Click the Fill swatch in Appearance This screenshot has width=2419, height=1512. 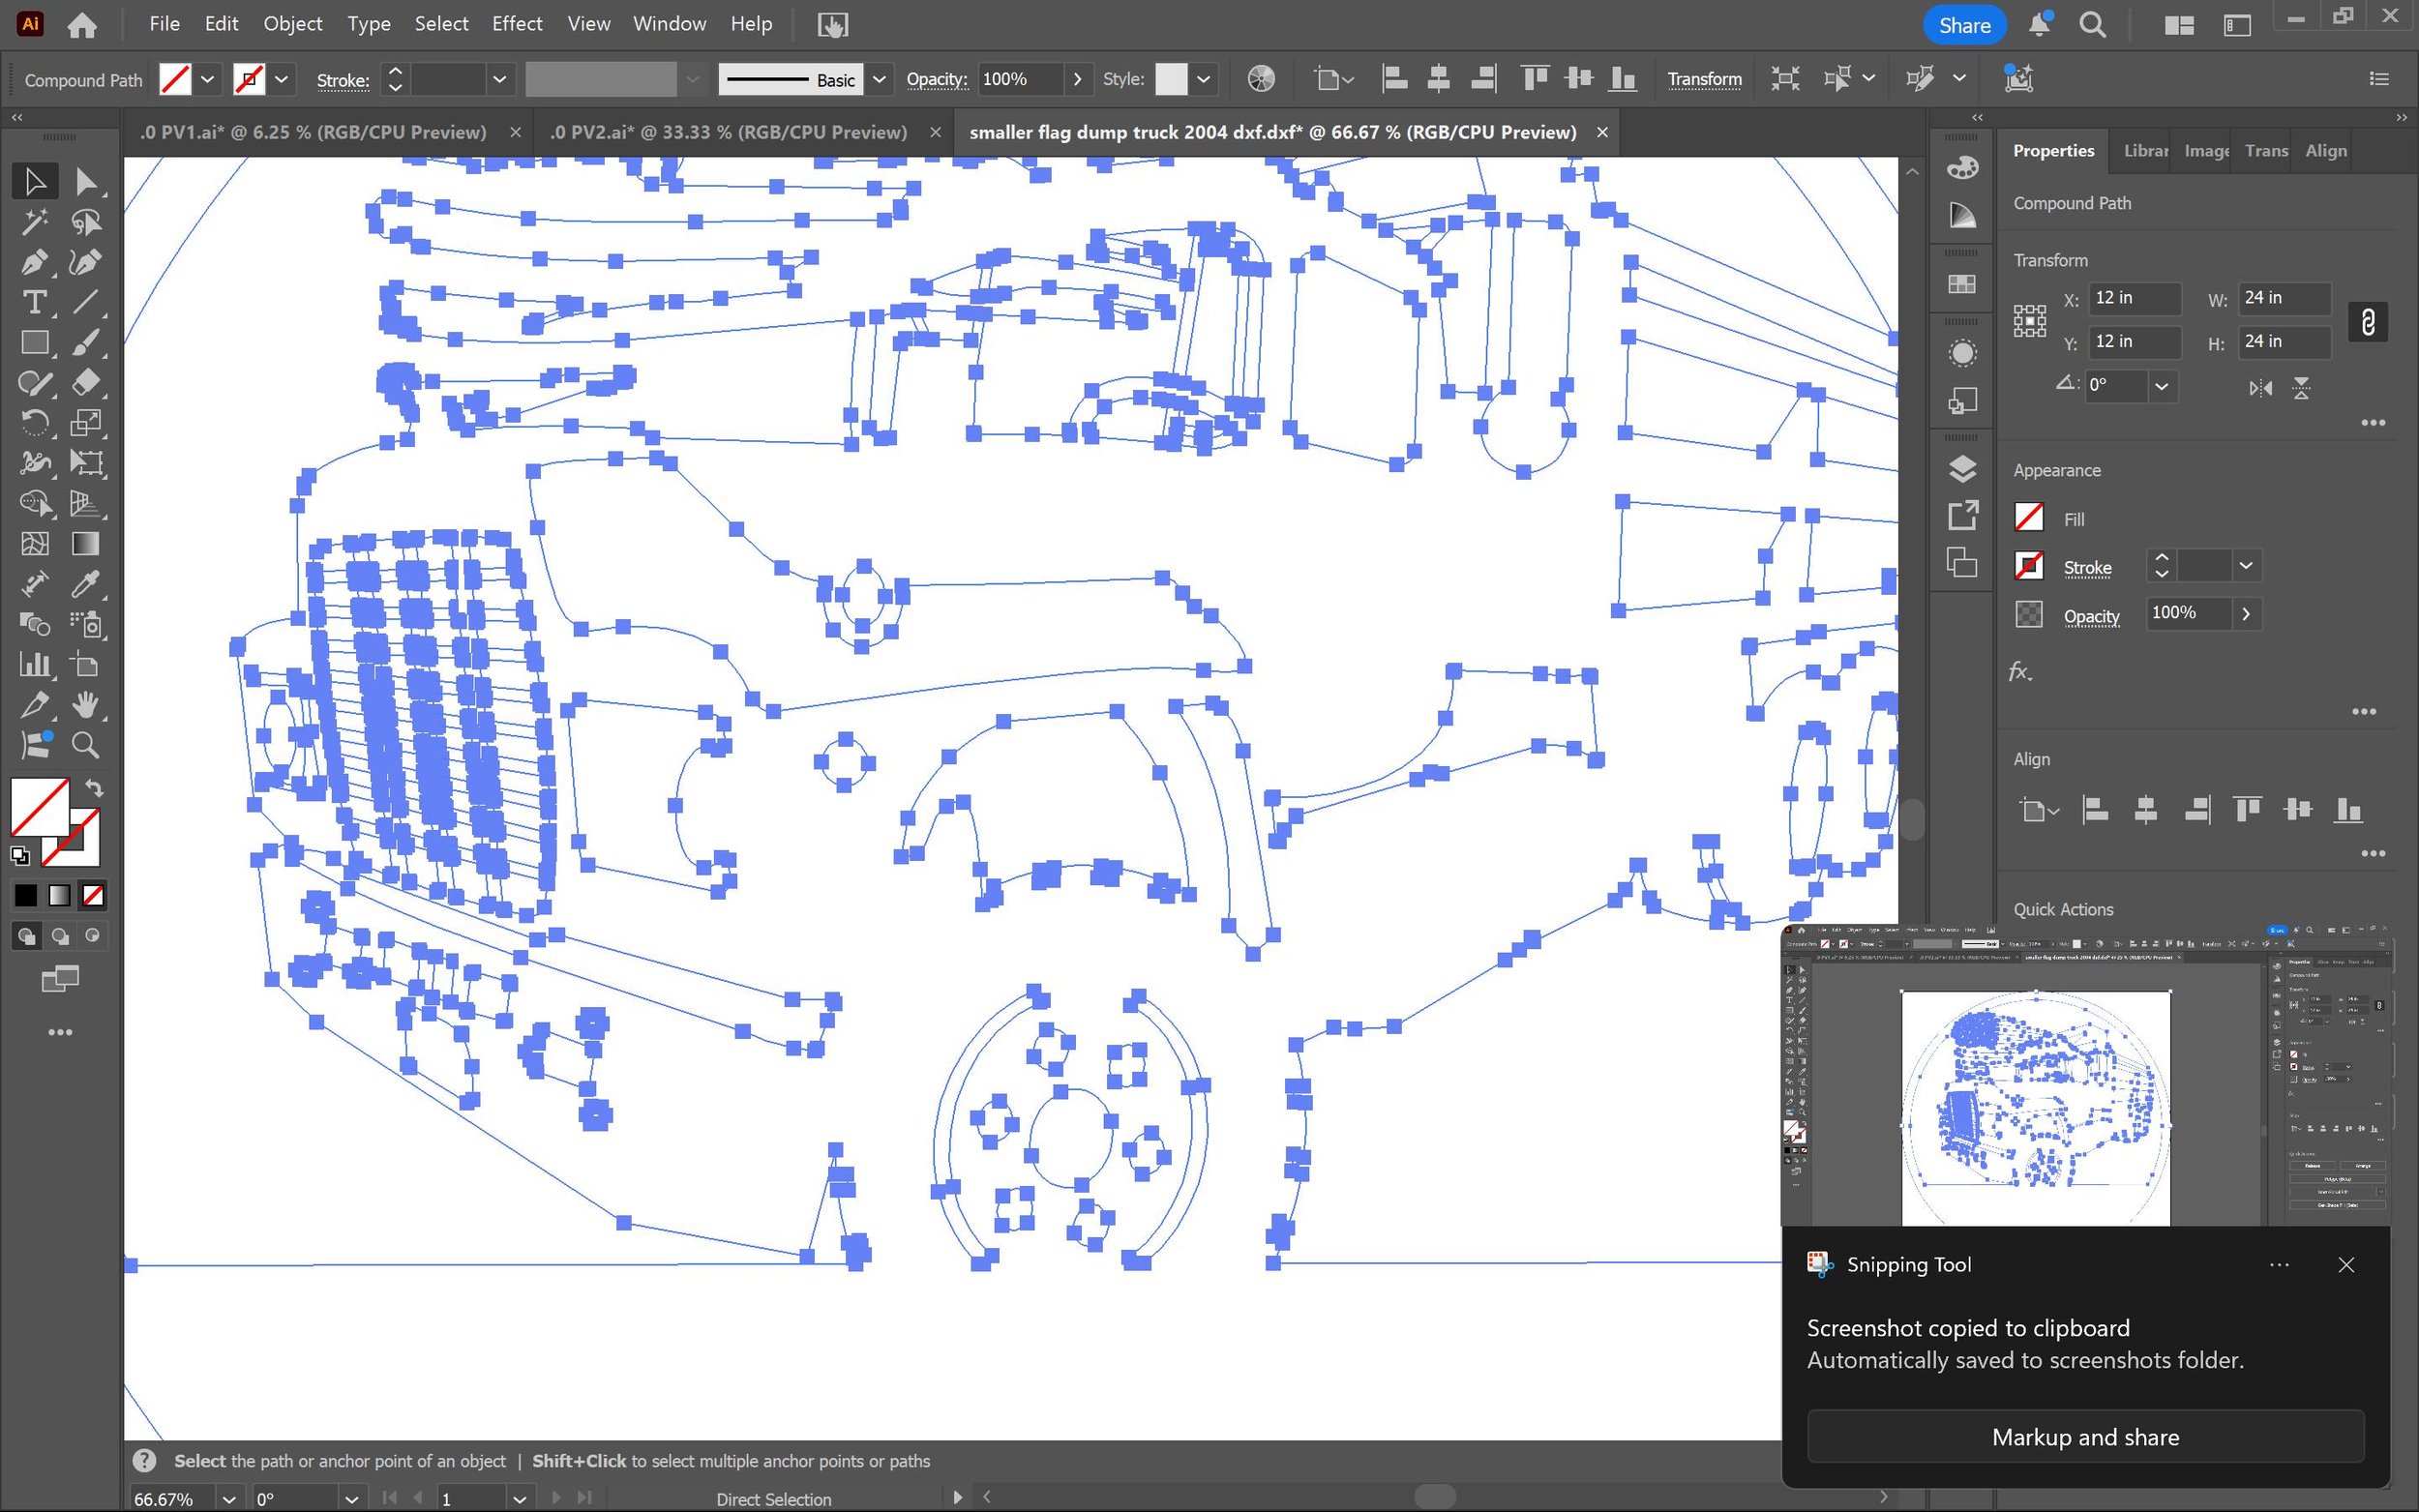pyautogui.click(x=2028, y=518)
